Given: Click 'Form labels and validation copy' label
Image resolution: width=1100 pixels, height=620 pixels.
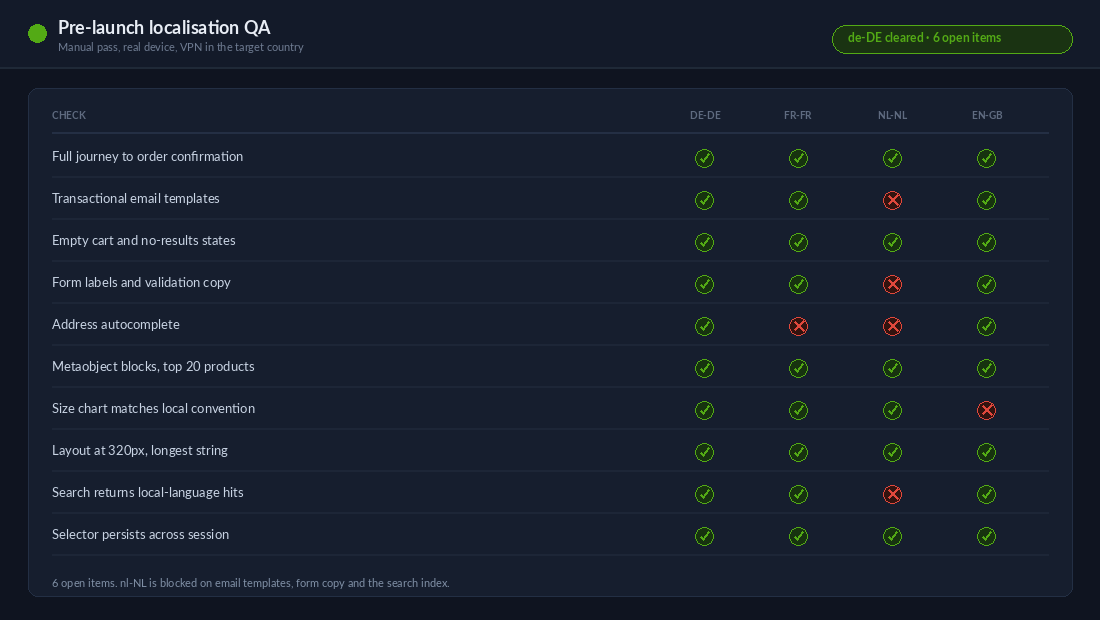Looking at the screenshot, I should click(x=141, y=283).
